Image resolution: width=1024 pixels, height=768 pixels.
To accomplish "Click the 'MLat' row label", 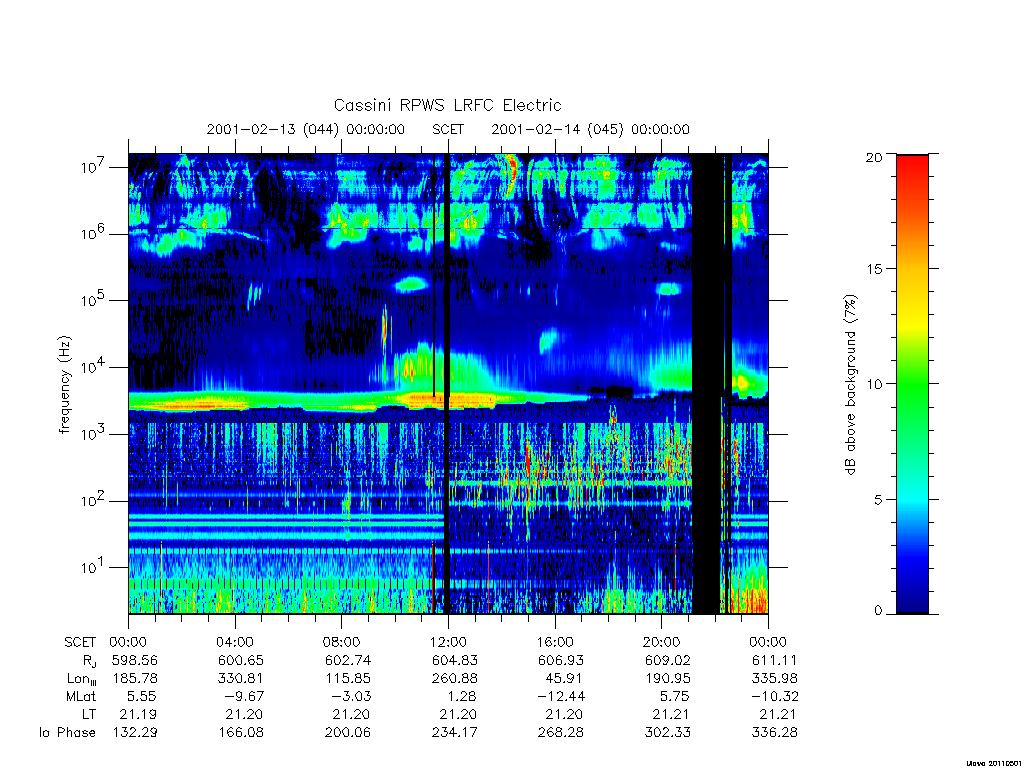I will point(81,697).
